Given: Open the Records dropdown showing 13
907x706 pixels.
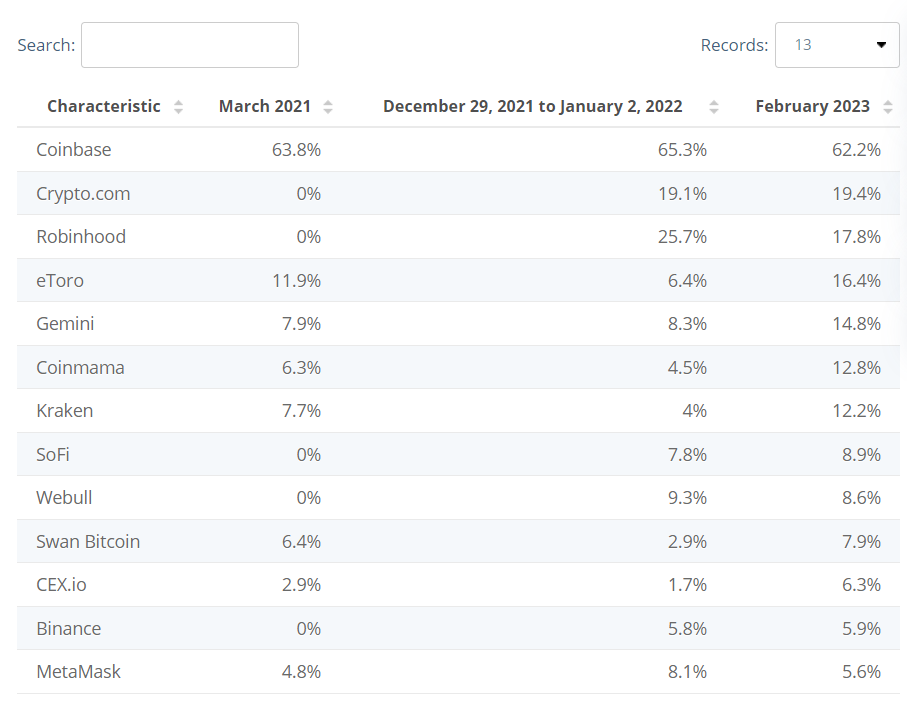Looking at the screenshot, I should [x=836, y=45].
